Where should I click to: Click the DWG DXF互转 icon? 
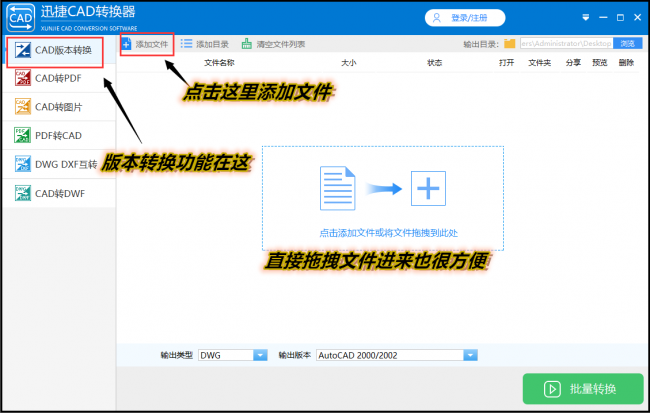point(22,164)
